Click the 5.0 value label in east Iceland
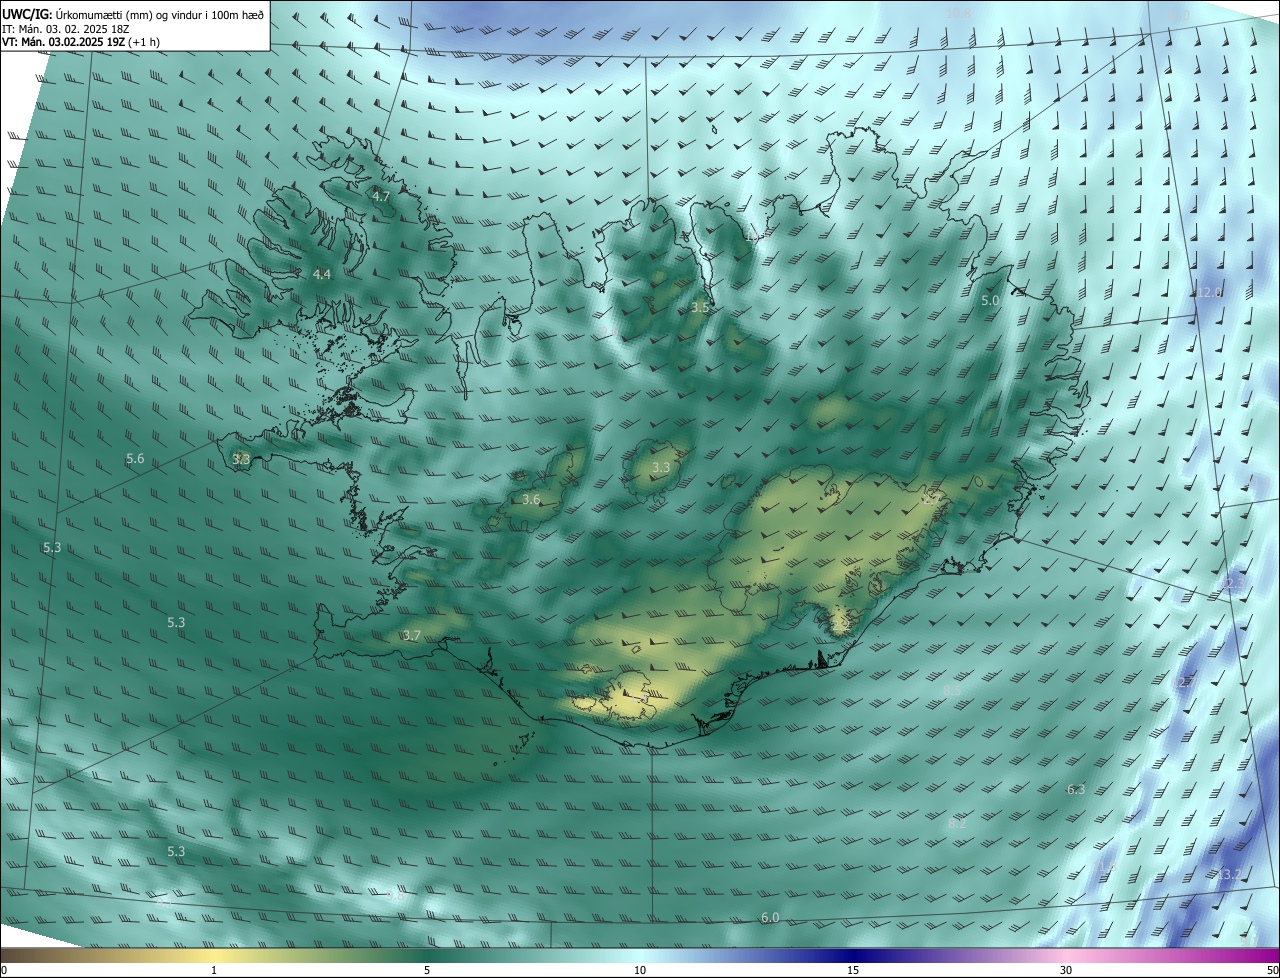 click(x=990, y=301)
